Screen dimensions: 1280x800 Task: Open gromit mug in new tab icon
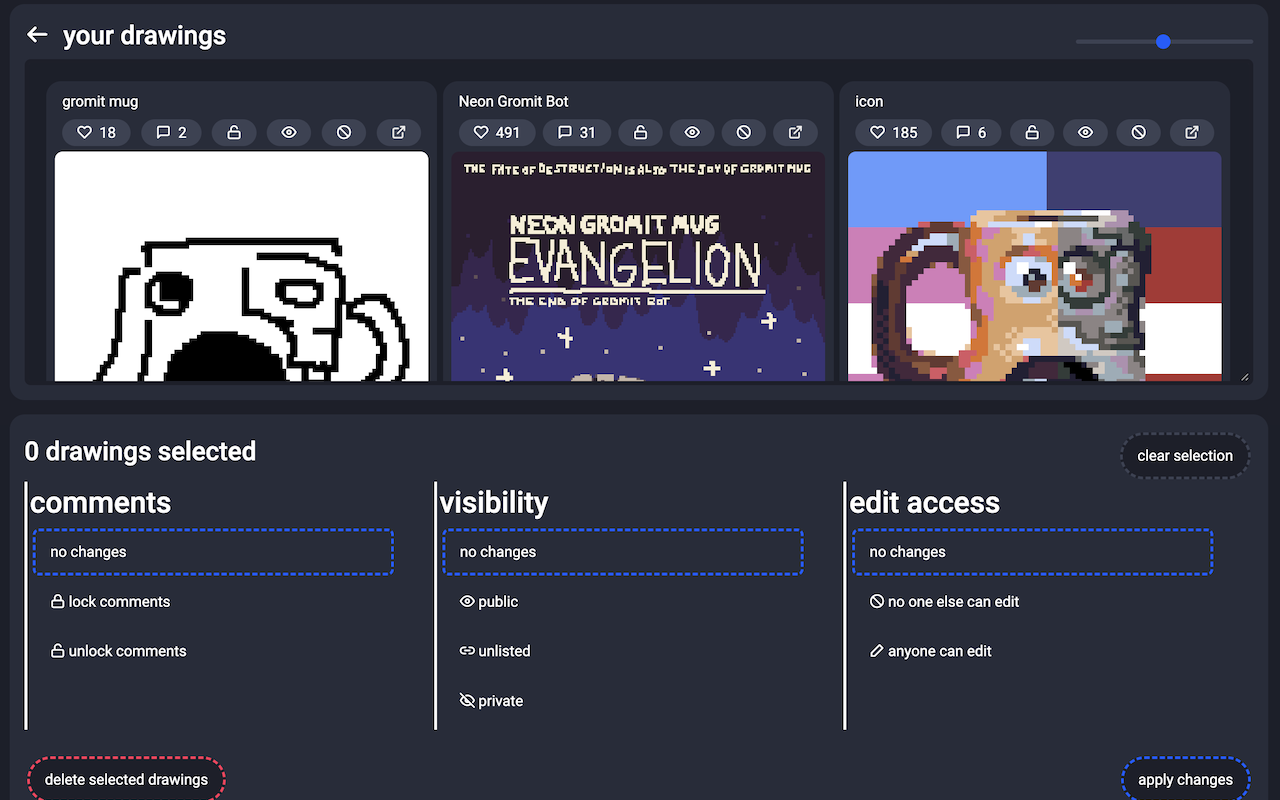[x=399, y=132]
